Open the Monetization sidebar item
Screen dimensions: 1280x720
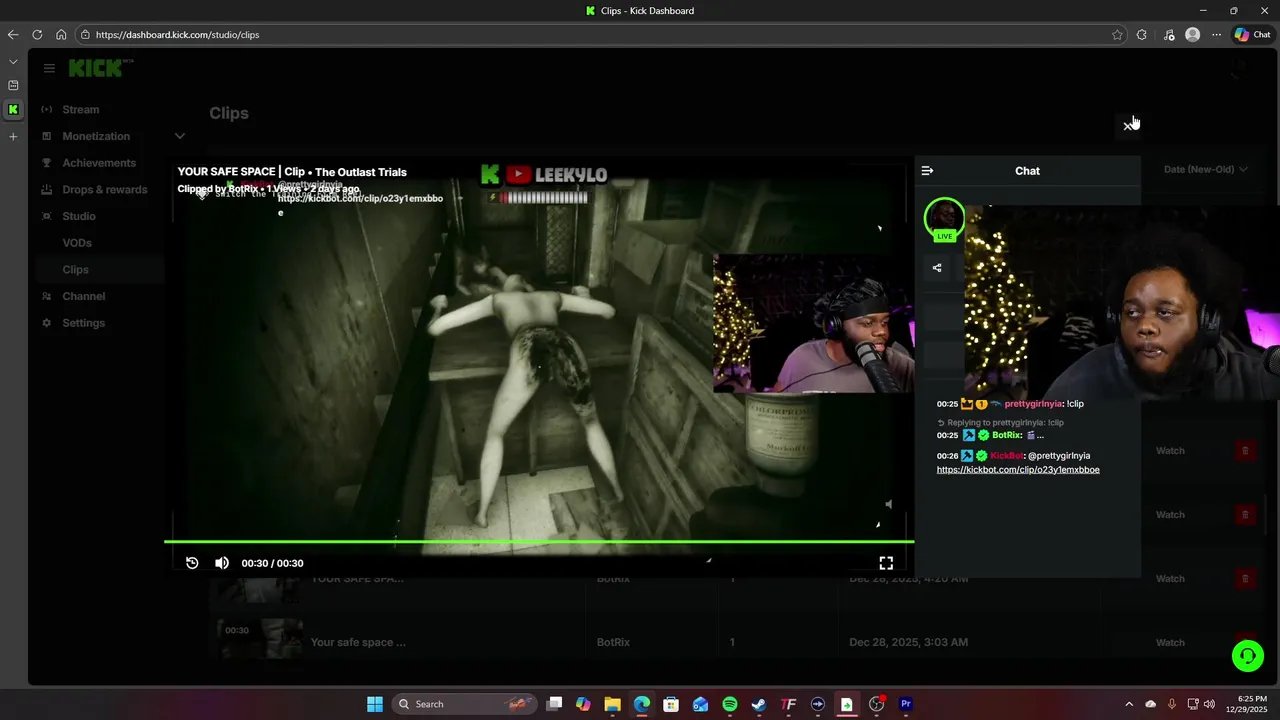[x=96, y=136]
